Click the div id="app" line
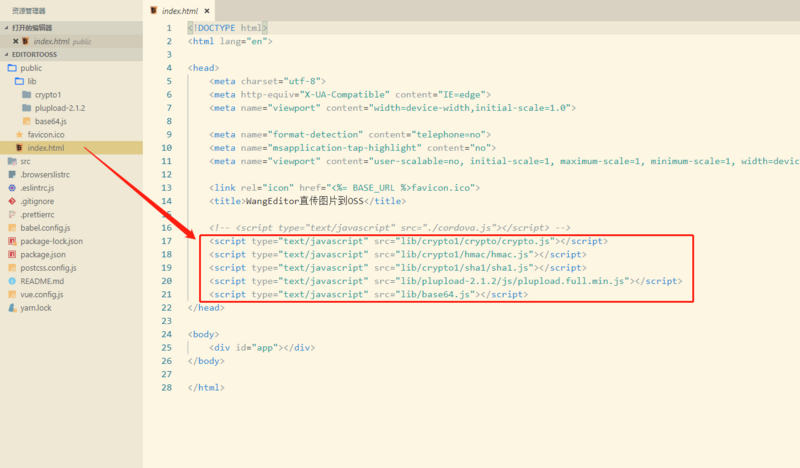800x468 pixels. click(262, 348)
